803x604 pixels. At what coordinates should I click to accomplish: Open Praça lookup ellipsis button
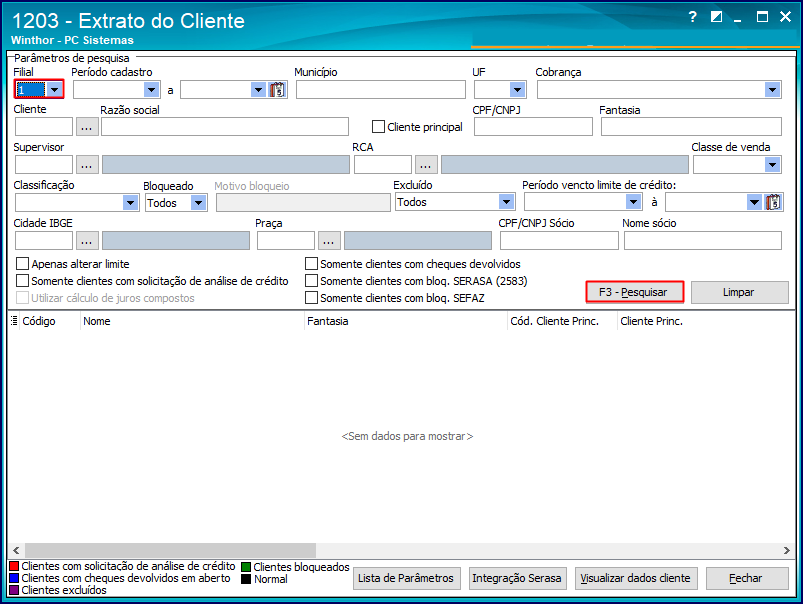click(x=329, y=241)
